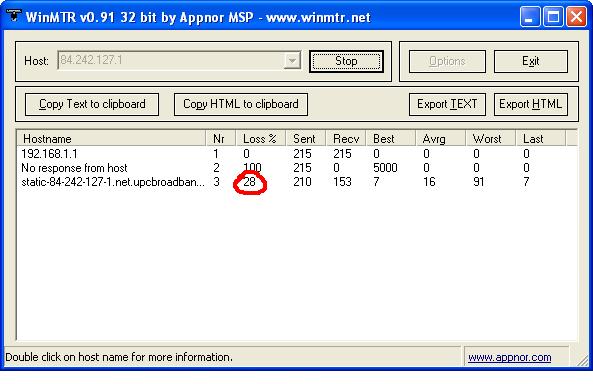
Task: Click the Nr column header
Action: click(221, 138)
